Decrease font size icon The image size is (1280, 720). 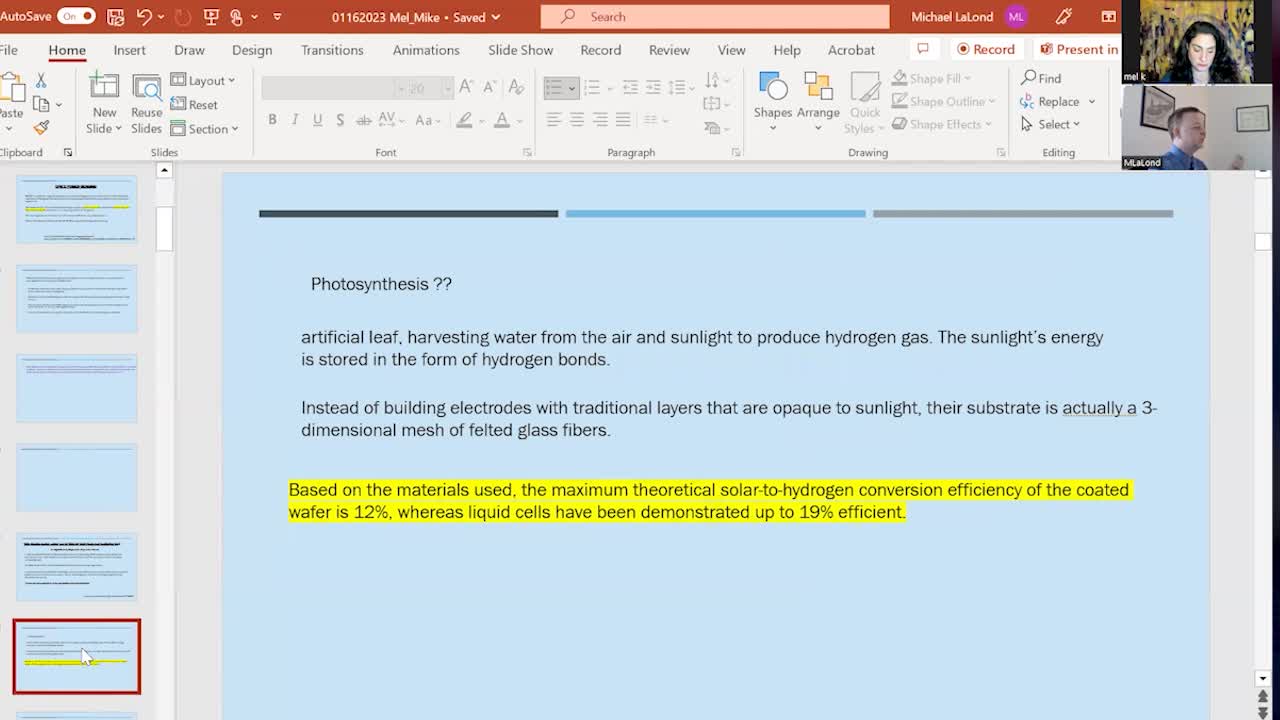[x=489, y=88]
